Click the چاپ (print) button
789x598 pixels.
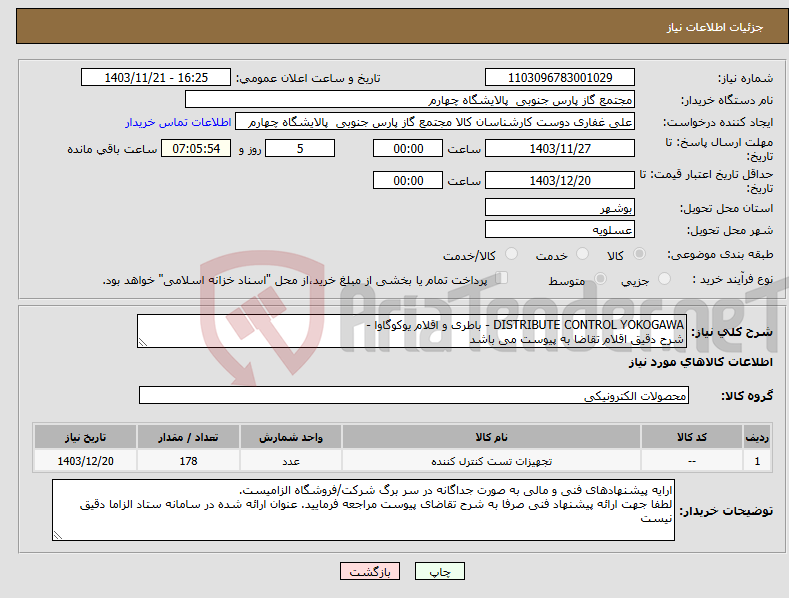tap(439, 571)
